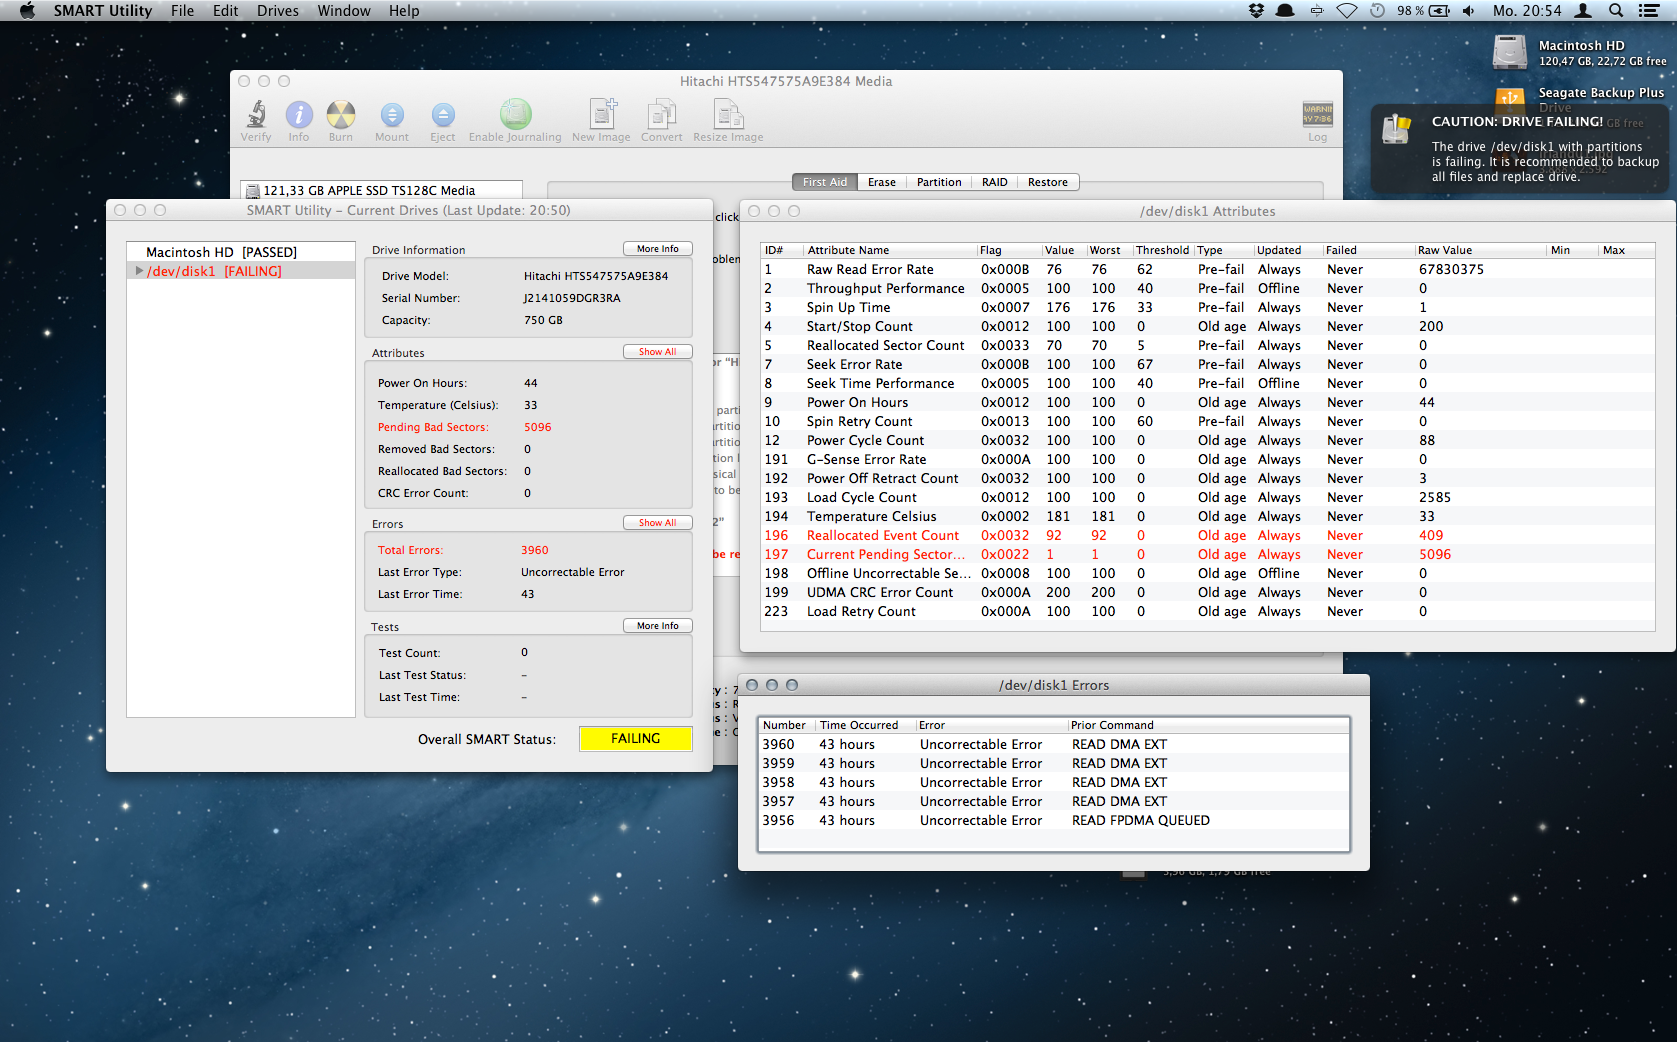Screen dimensions: 1677x1042
Task: Select the UDMA CRC Error Count row
Action: [x=1208, y=592]
